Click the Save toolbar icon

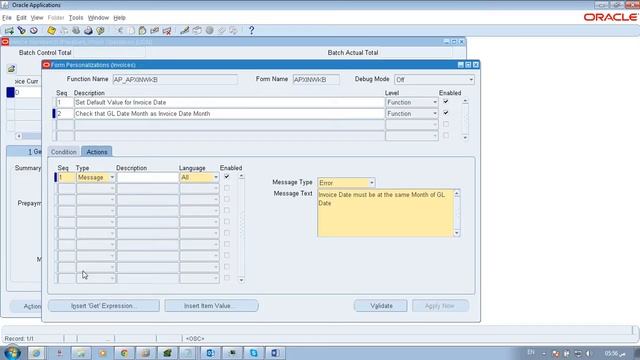point(51,31)
